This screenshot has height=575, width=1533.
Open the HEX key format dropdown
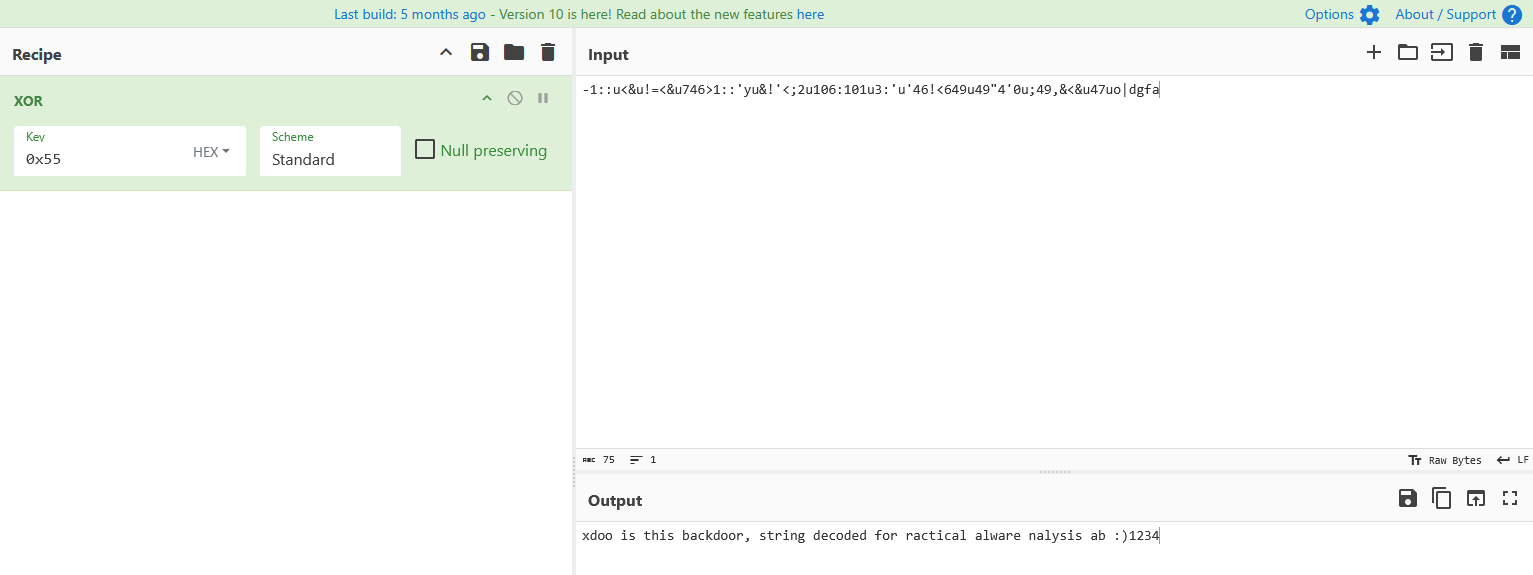click(x=211, y=152)
